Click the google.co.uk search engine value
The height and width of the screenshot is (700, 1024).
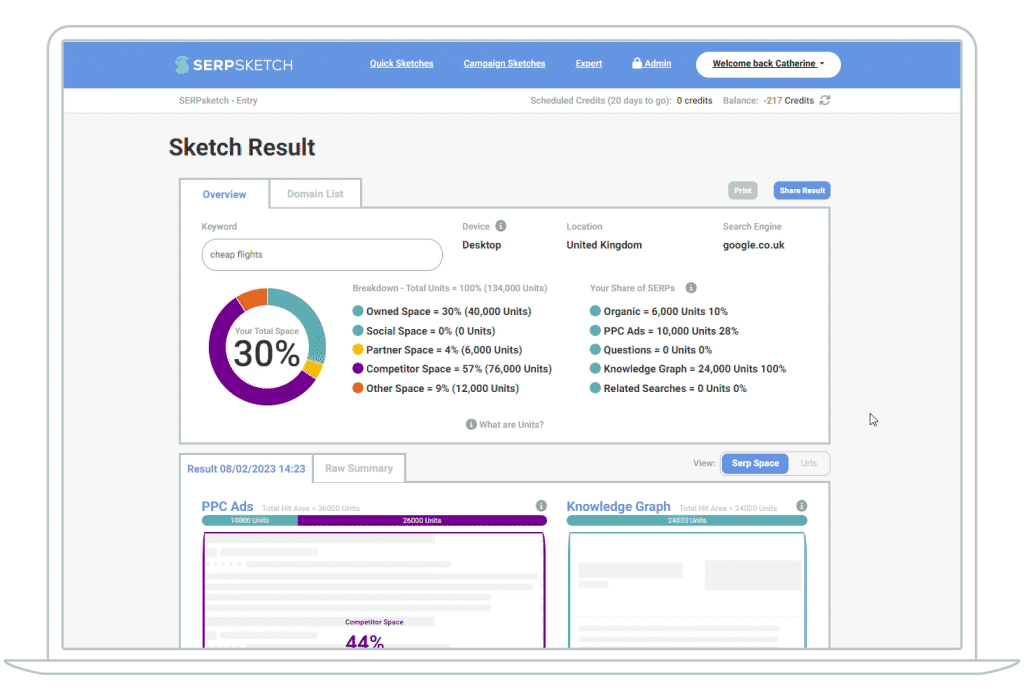point(754,245)
